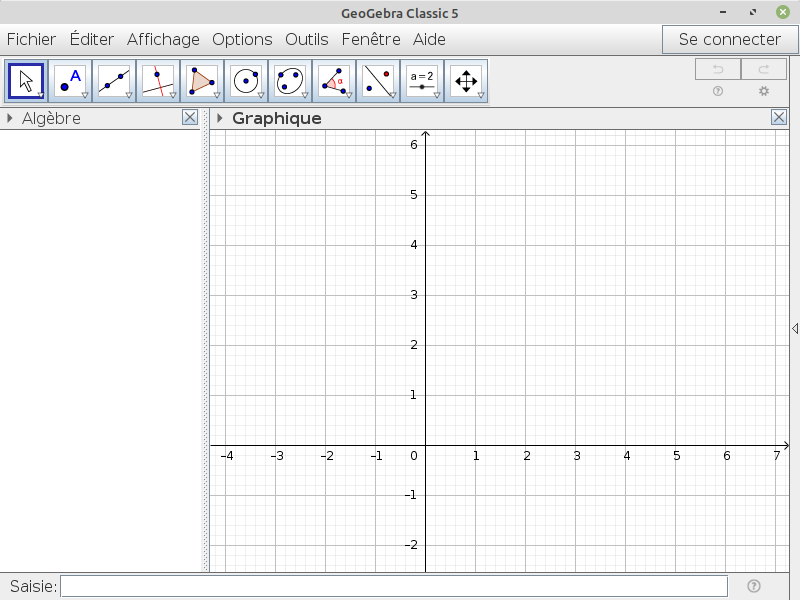Click the x-axis label -4
800x600 pixels.
[x=227, y=456]
